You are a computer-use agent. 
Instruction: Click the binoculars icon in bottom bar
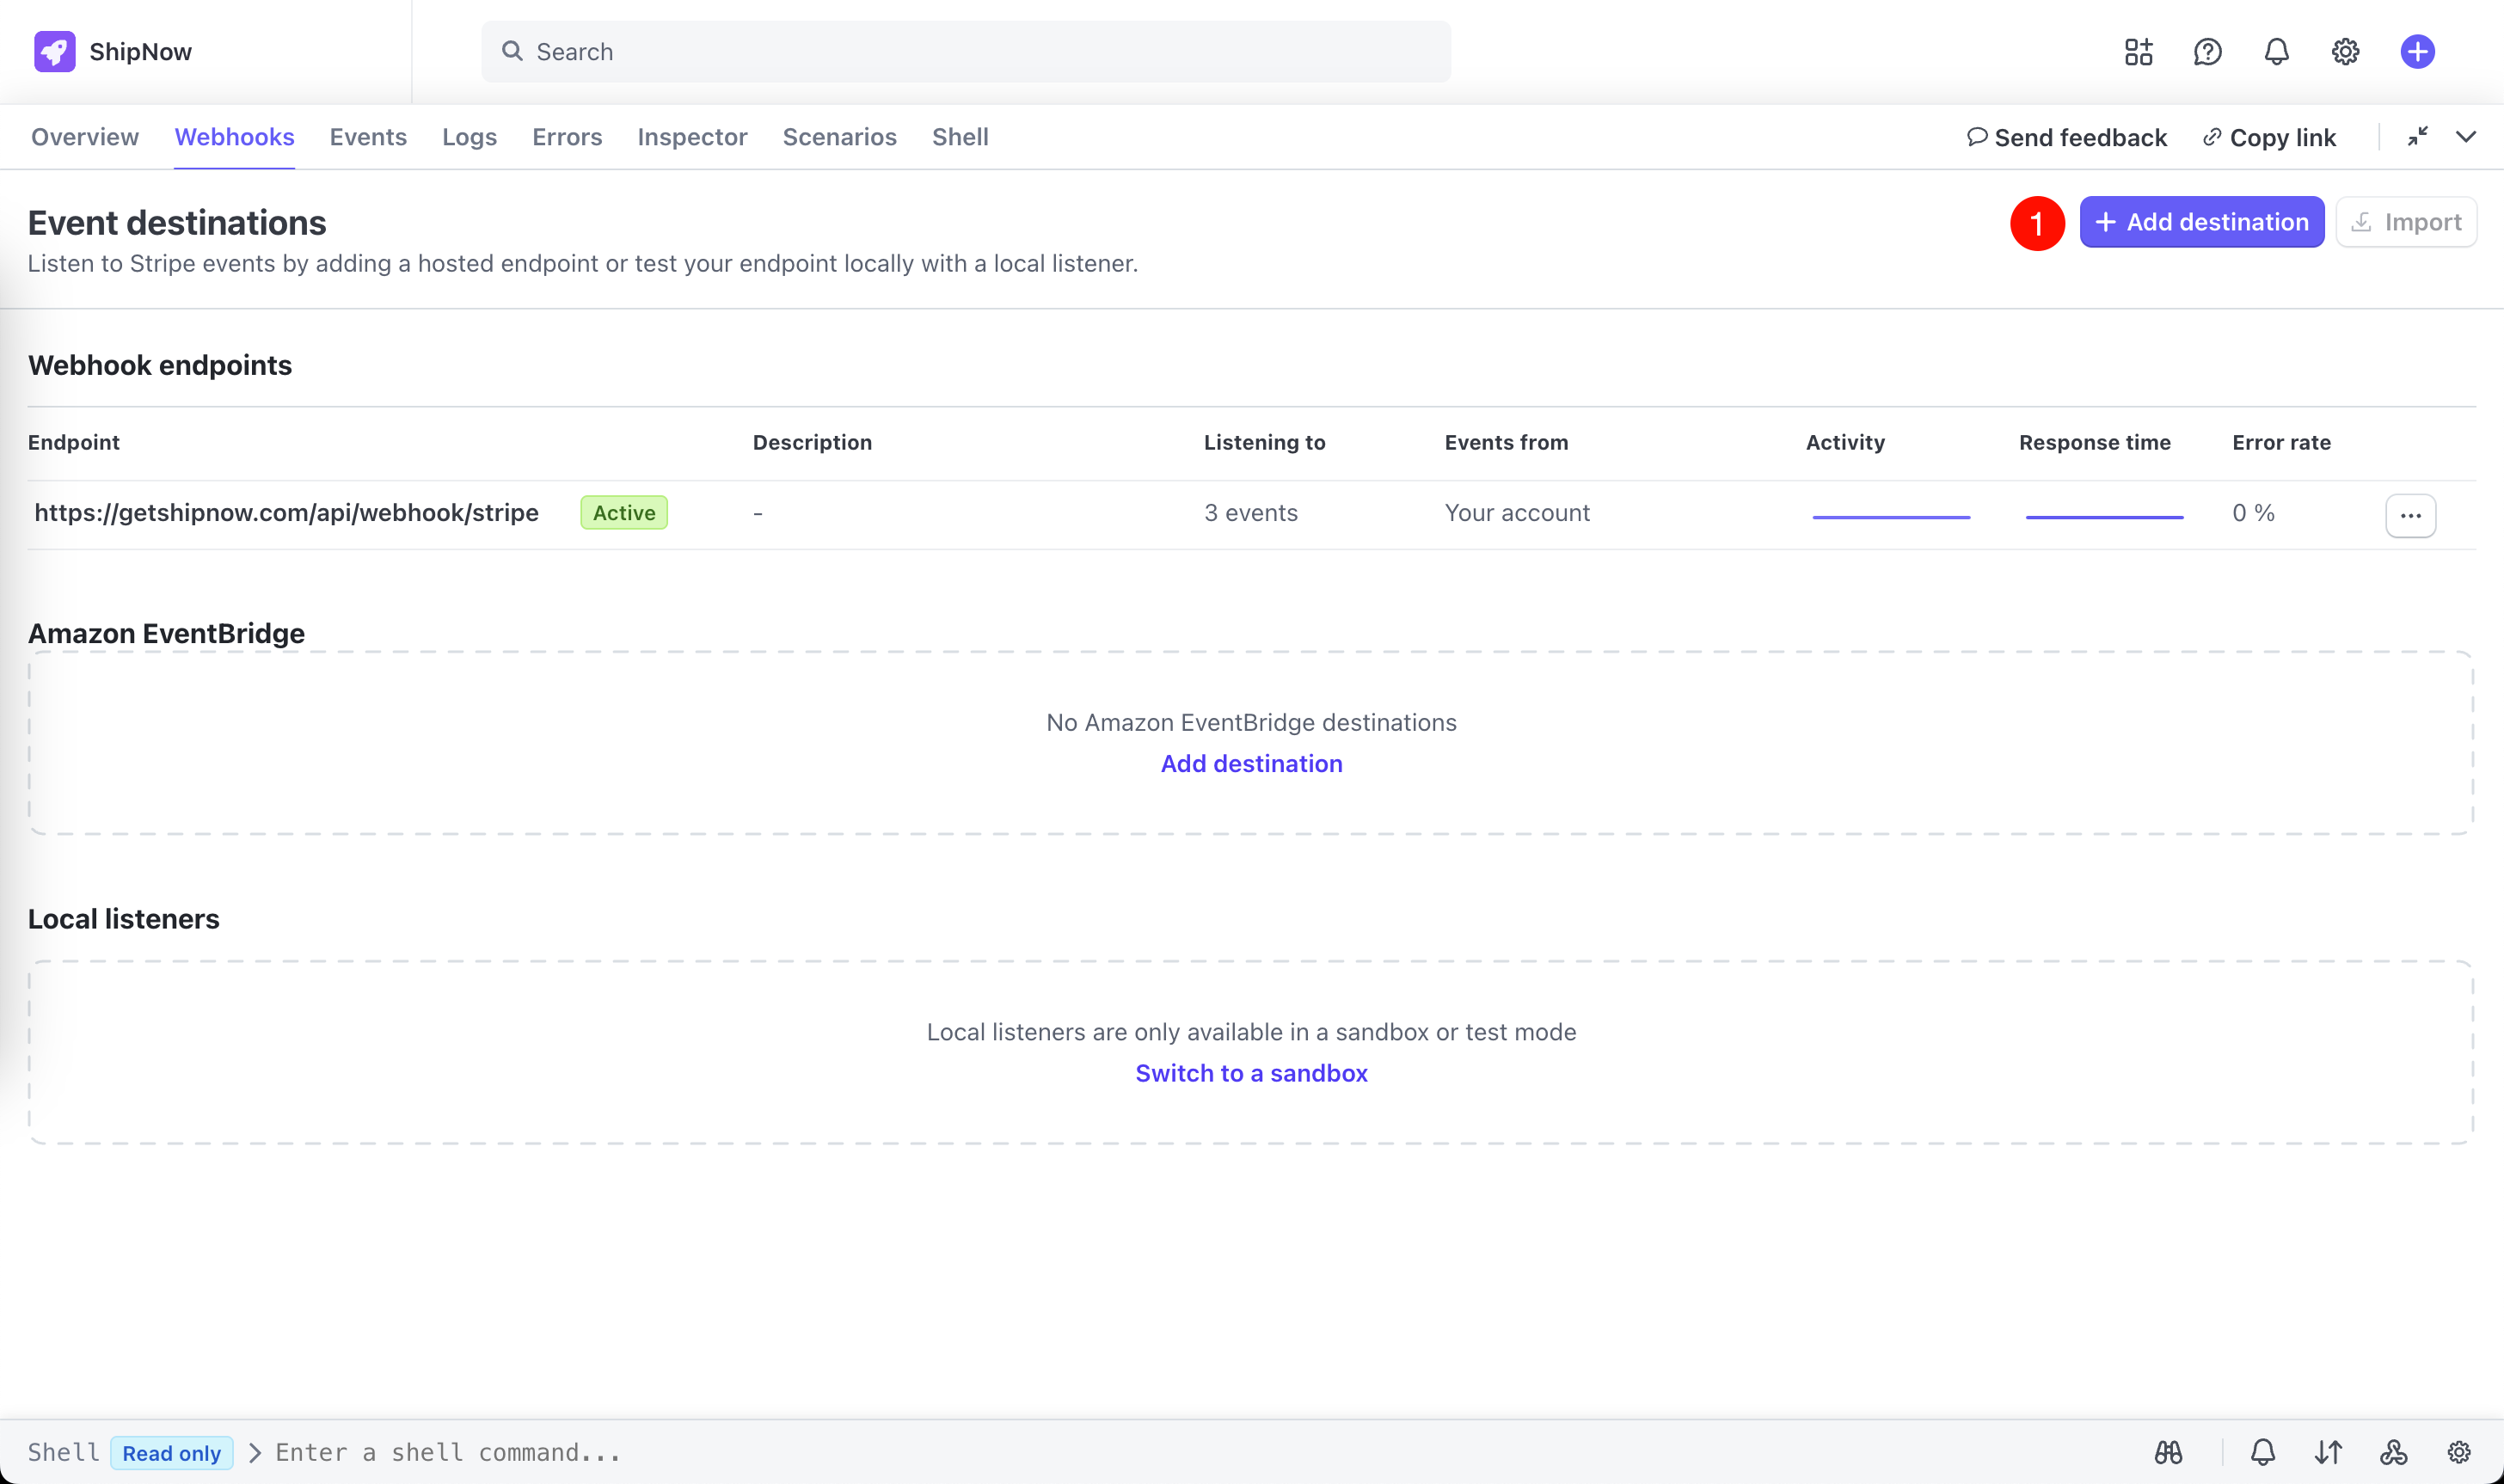(x=2168, y=1452)
